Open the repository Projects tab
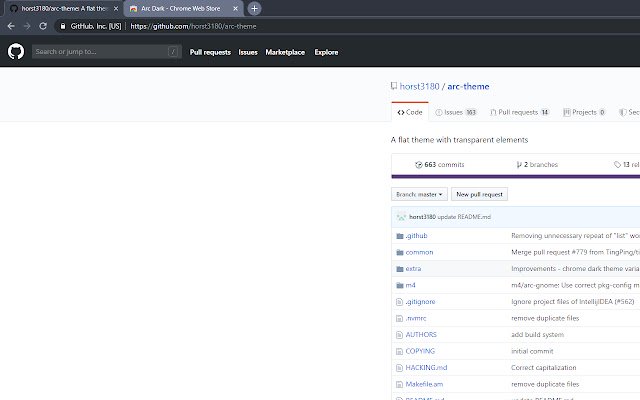The width and height of the screenshot is (640, 400). tap(584, 112)
